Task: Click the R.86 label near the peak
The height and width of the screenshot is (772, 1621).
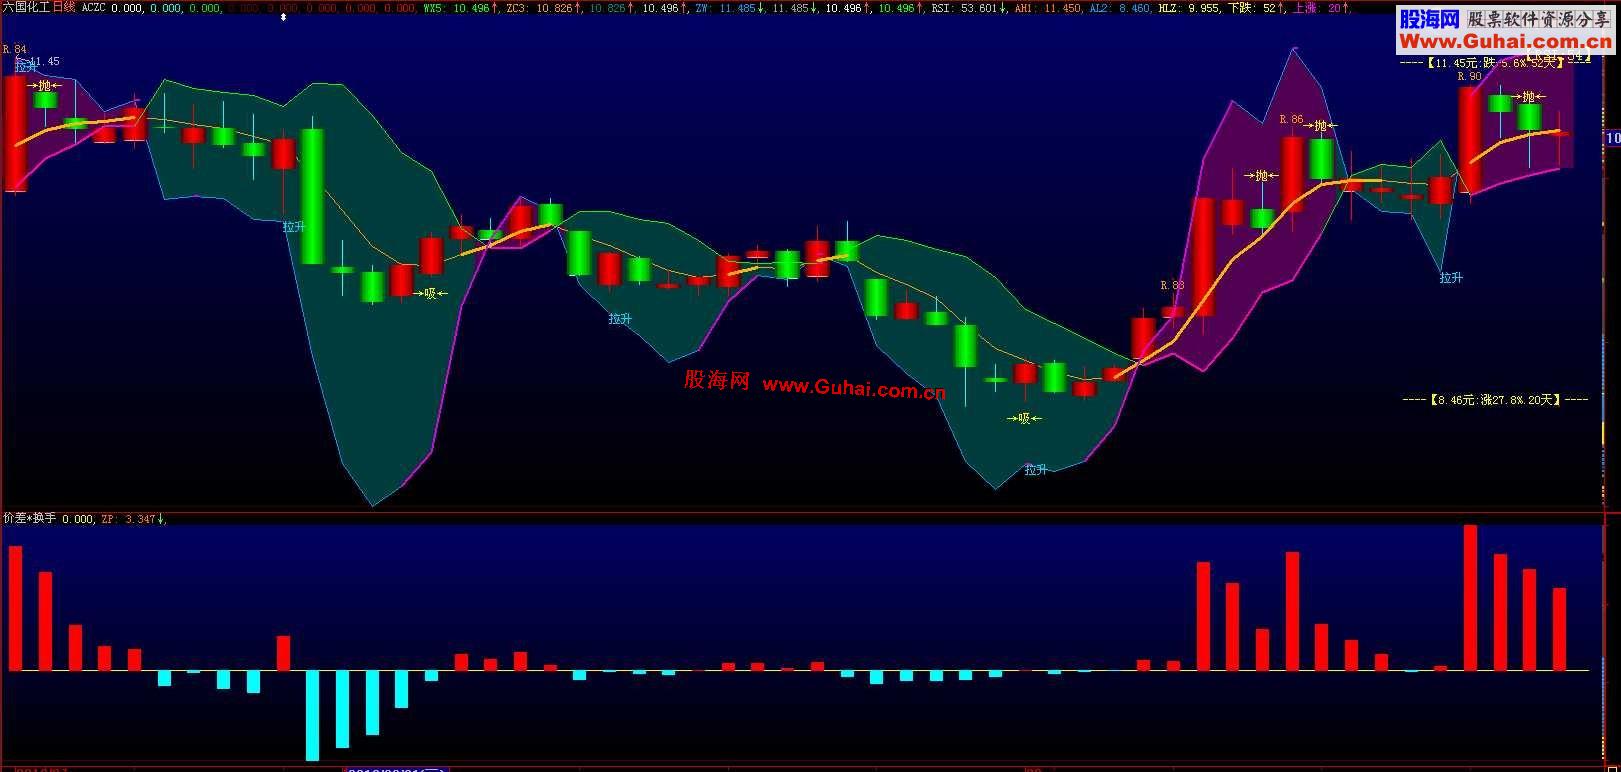Action: click(x=1291, y=119)
